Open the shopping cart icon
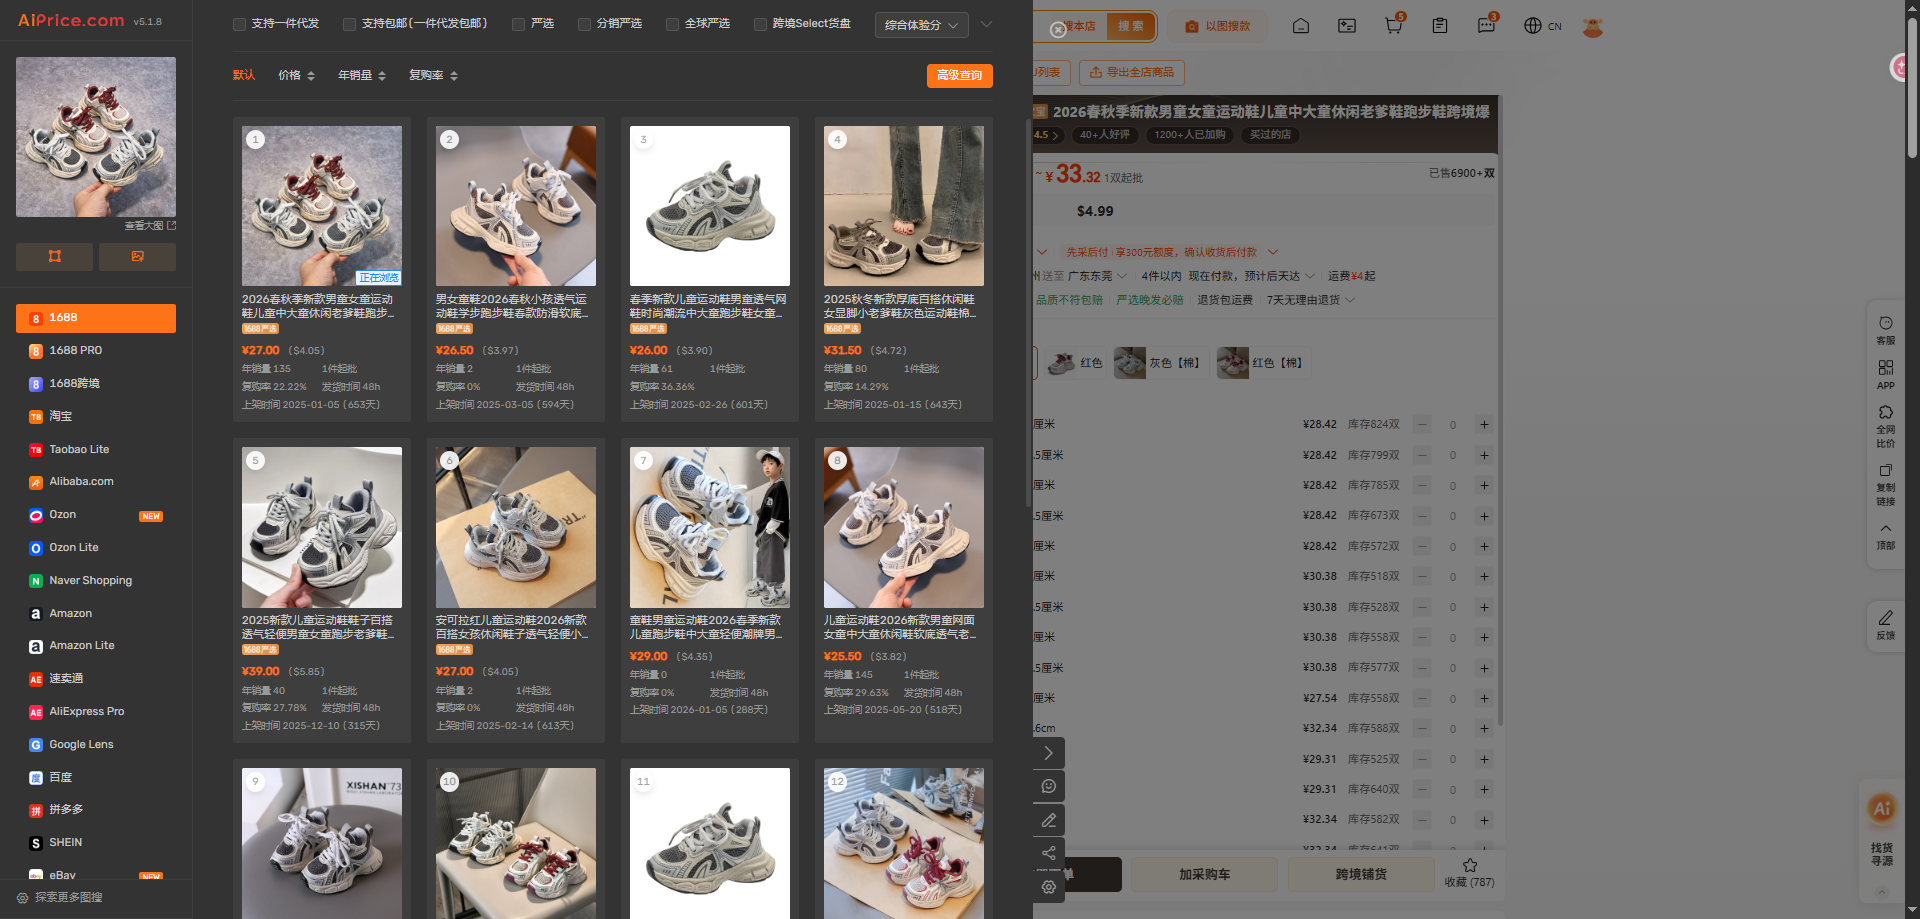The height and width of the screenshot is (919, 1920). pyautogui.click(x=1393, y=26)
